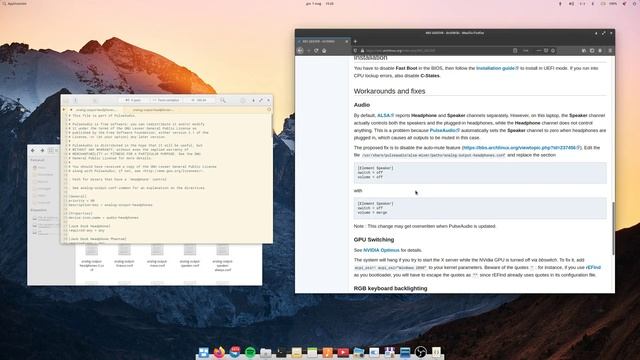
Task: Open the Applications menu in top panel
Action: point(15,4)
